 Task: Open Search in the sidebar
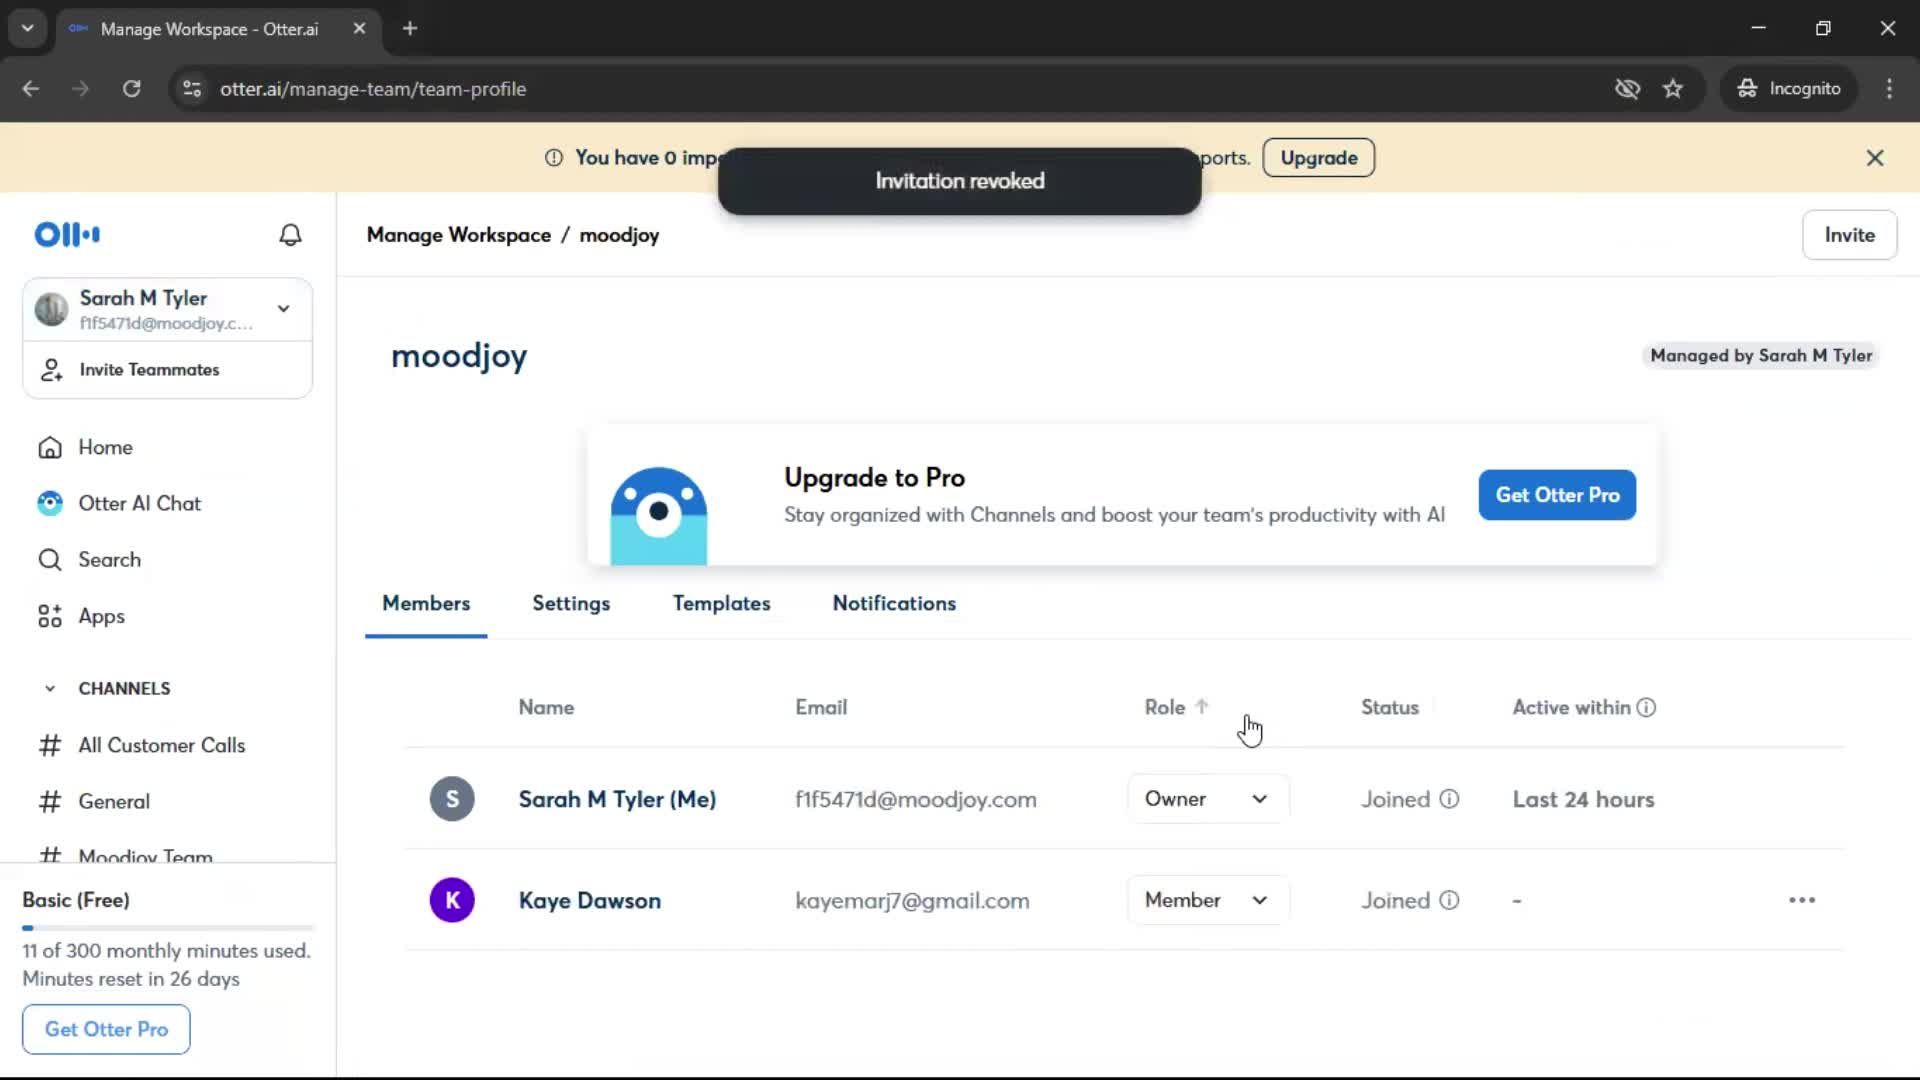(x=109, y=560)
